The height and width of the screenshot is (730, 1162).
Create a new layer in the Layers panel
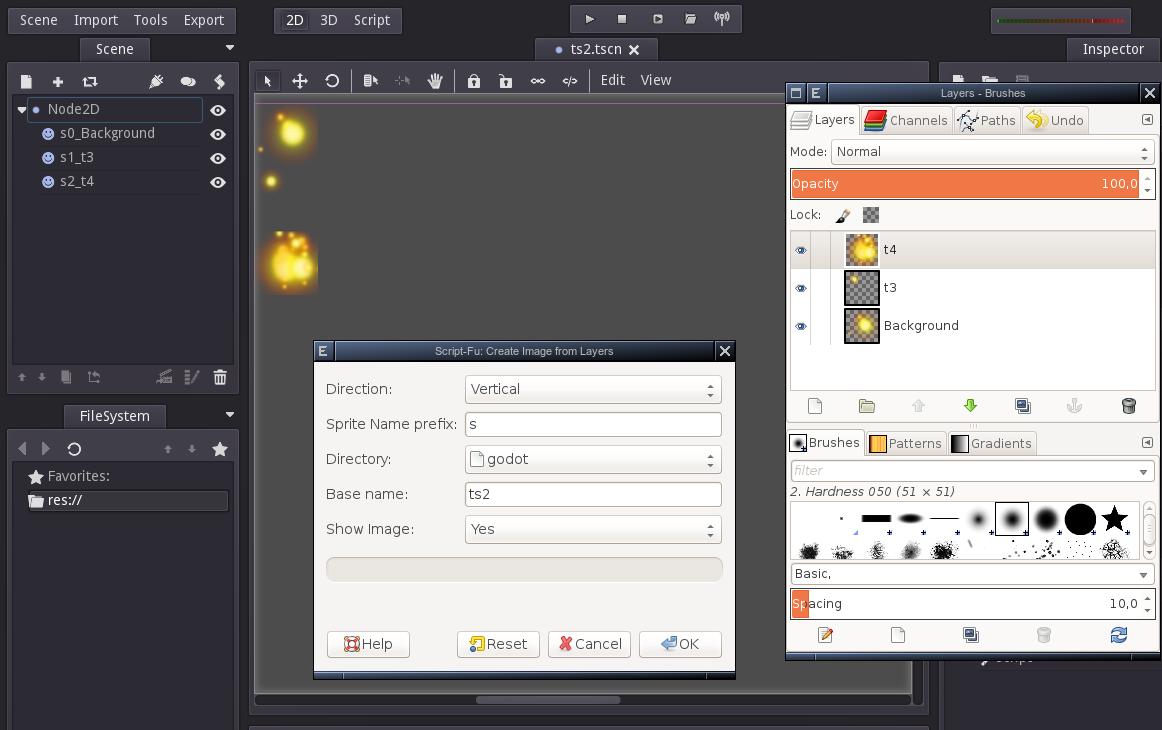814,406
